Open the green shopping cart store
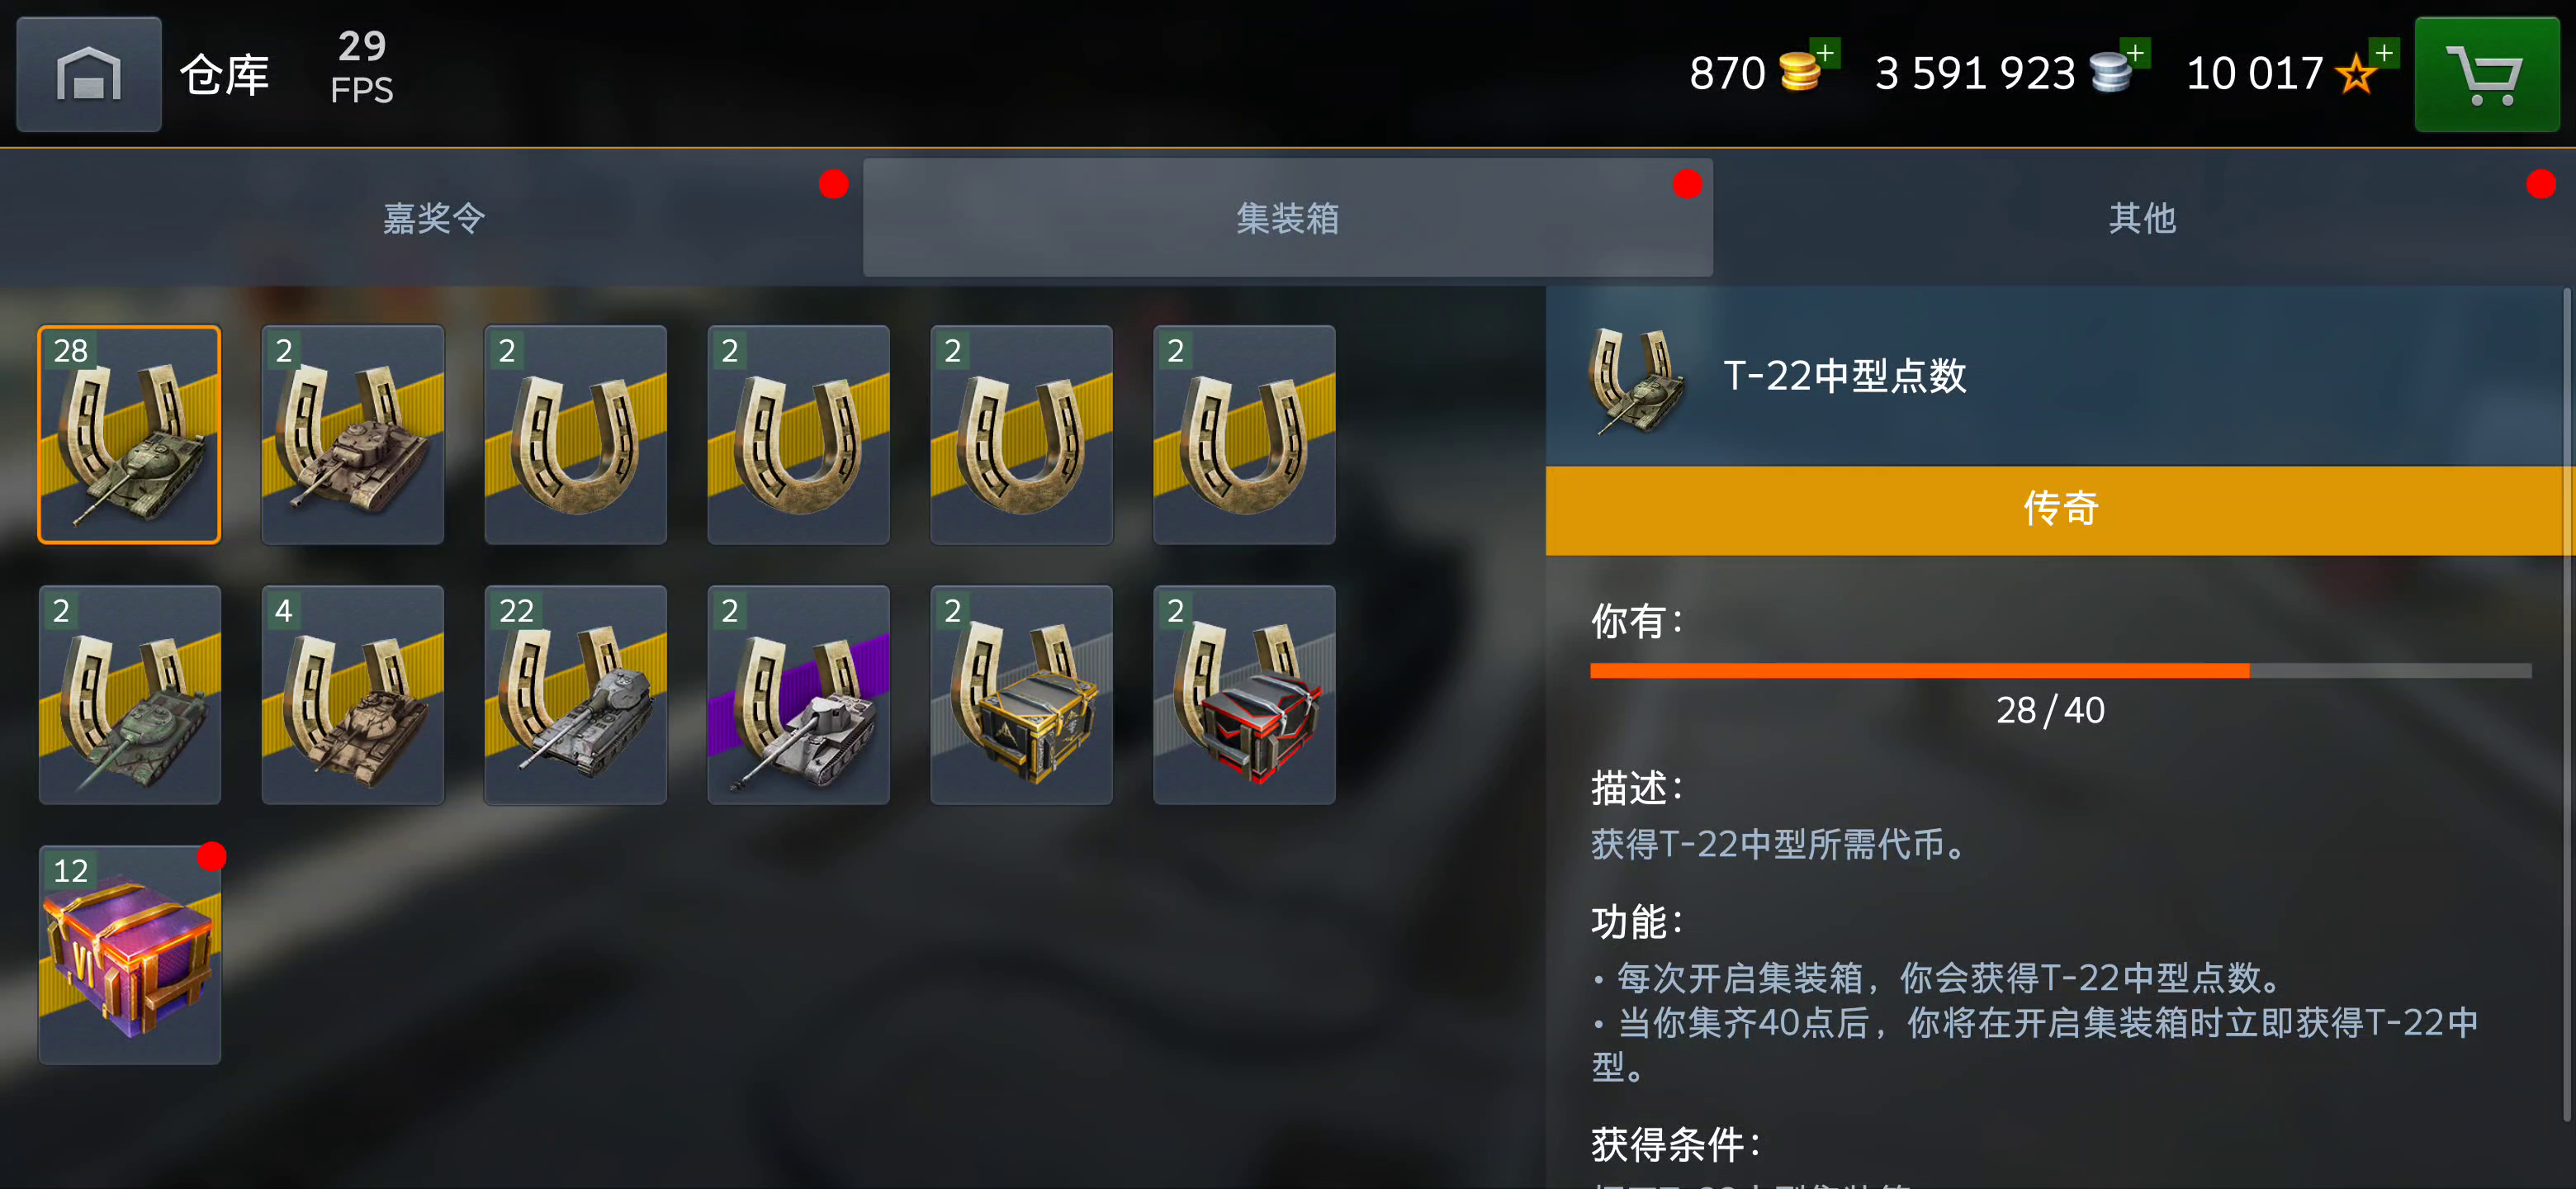 [2487, 74]
